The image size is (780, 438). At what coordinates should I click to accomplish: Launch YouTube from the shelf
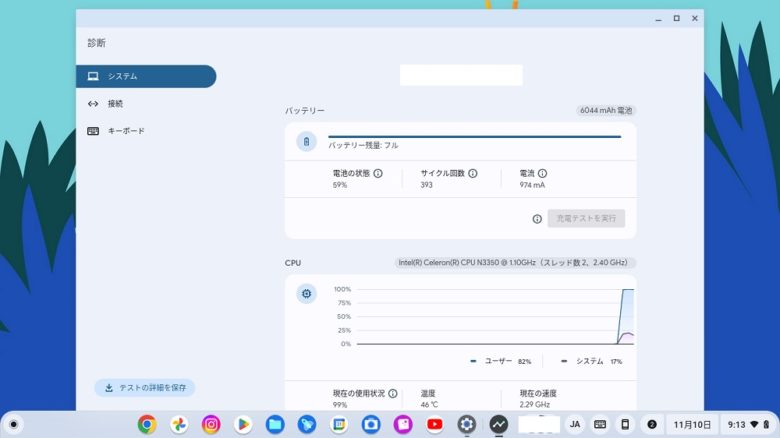click(x=434, y=424)
